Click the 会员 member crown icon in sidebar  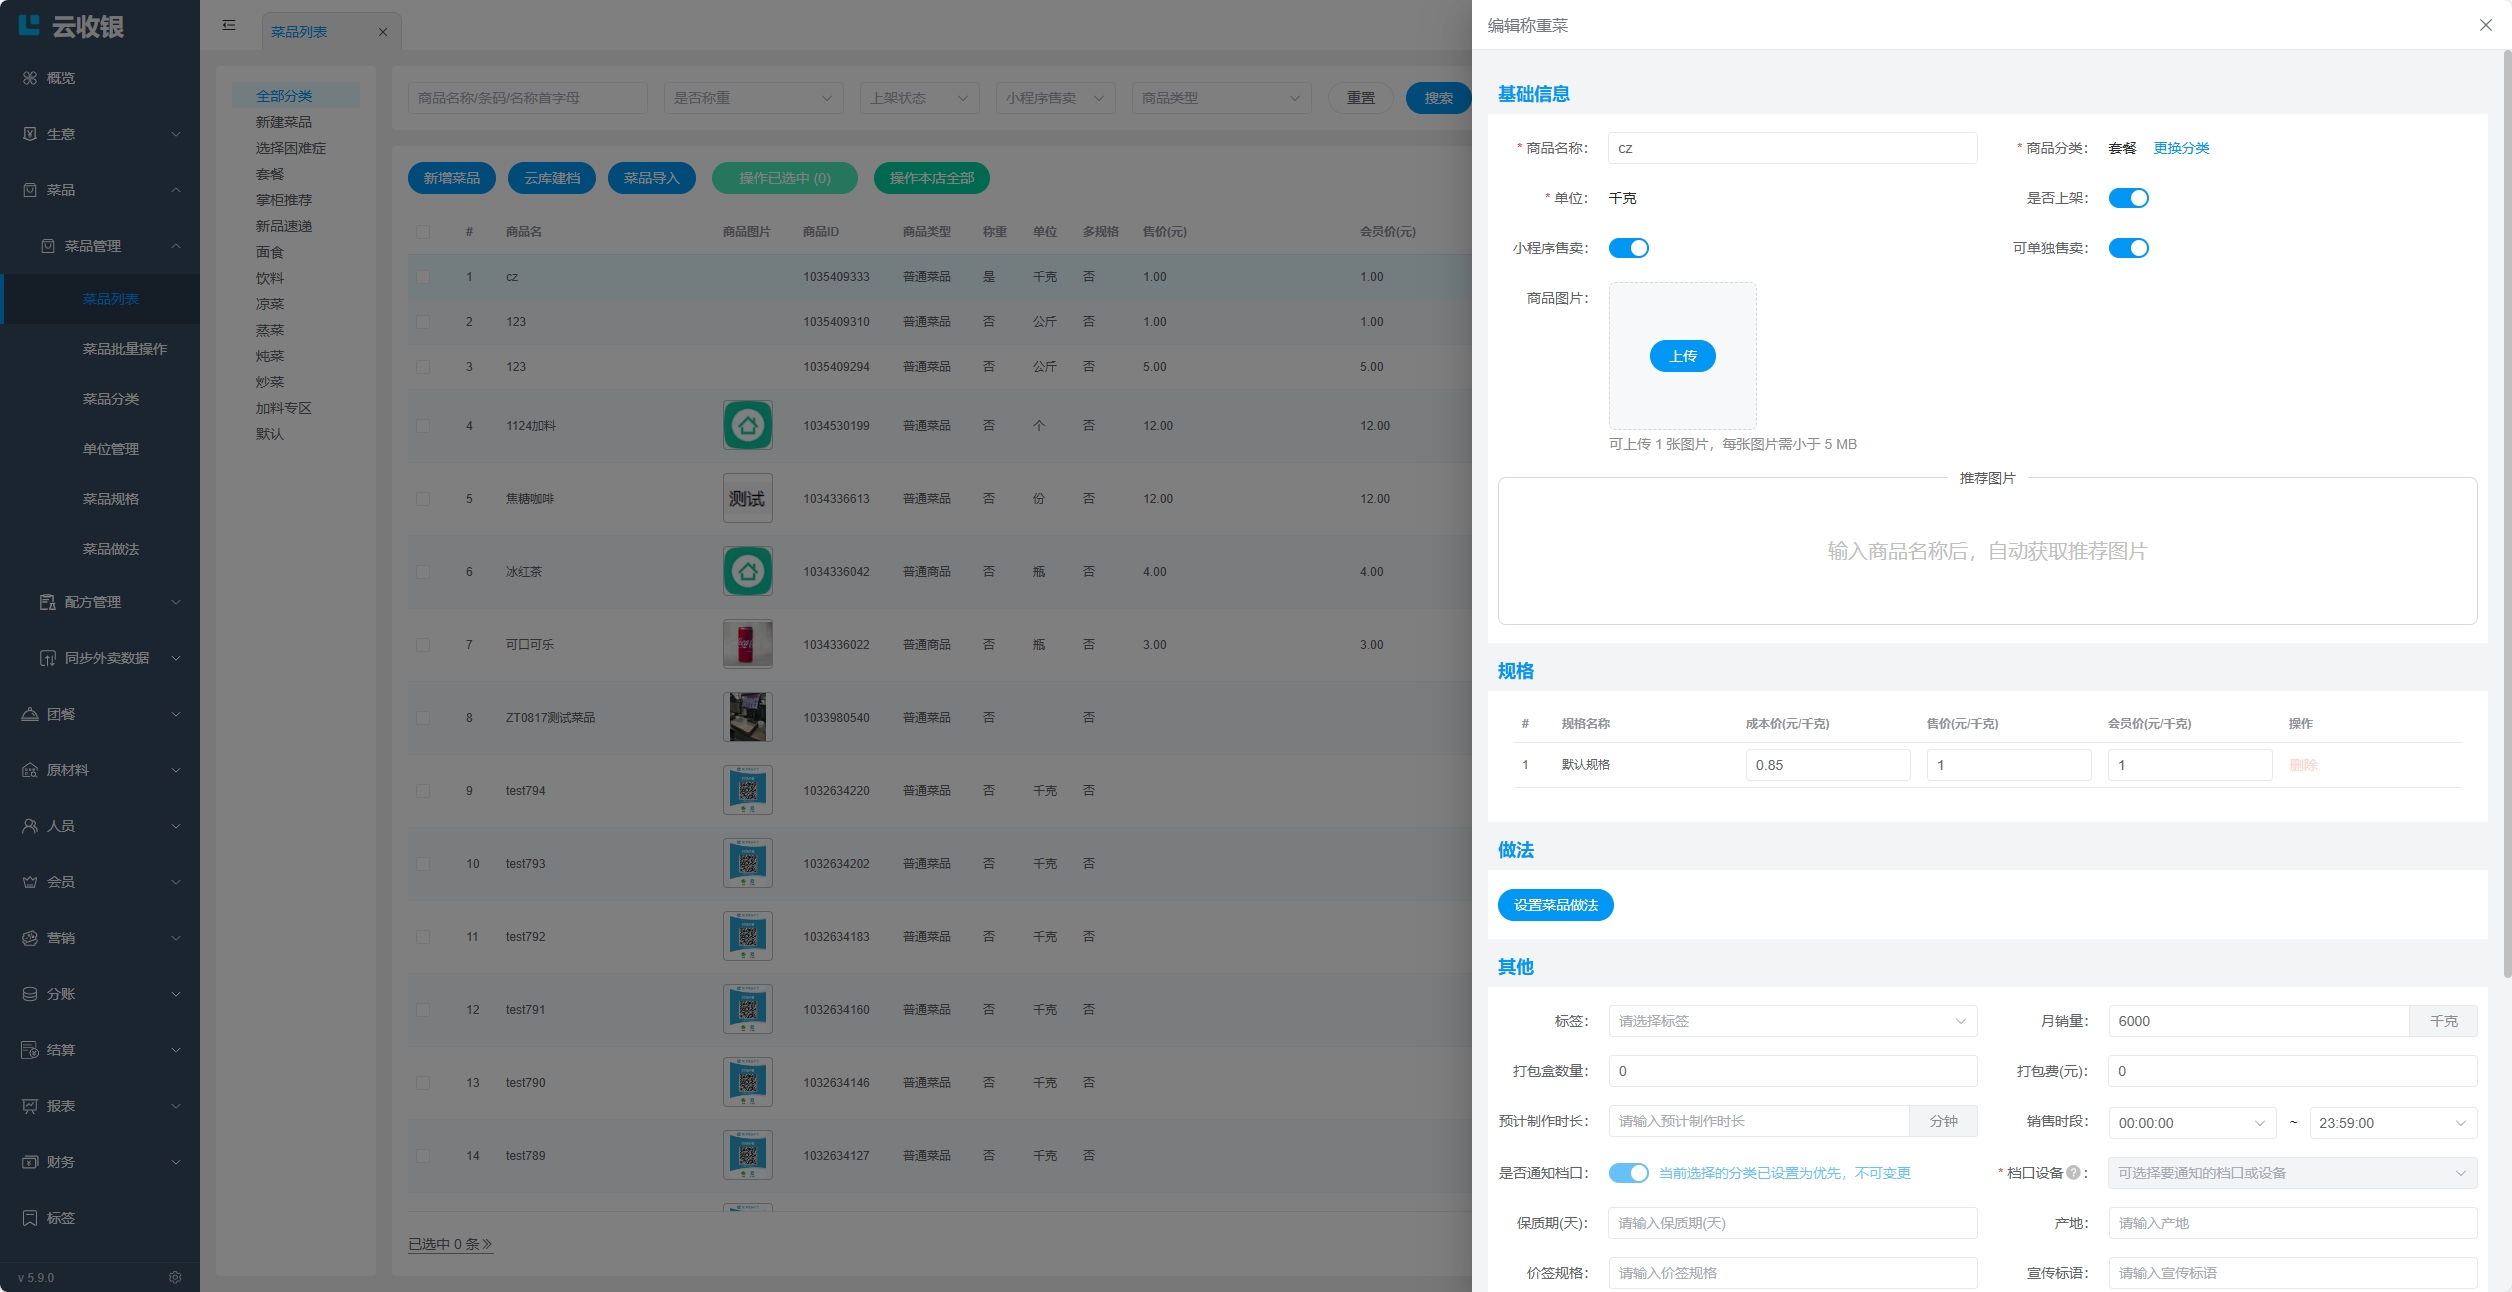[x=30, y=882]
